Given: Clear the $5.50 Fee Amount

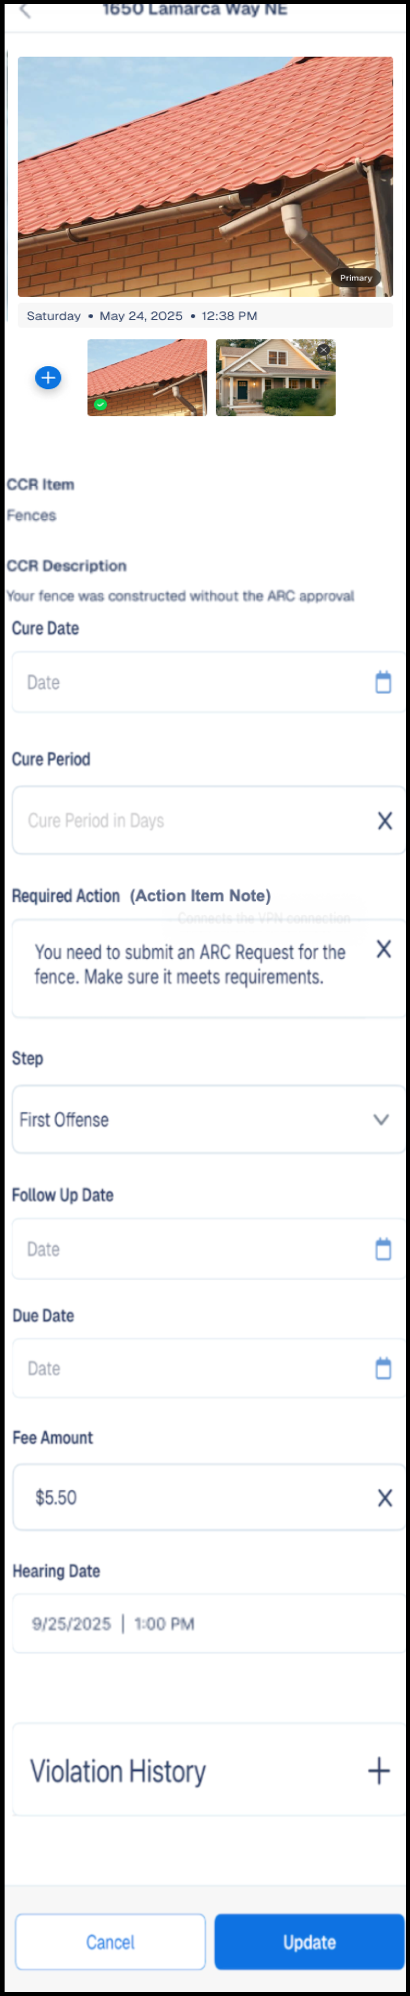Looking at the screenshot, I should point(384,1498).
